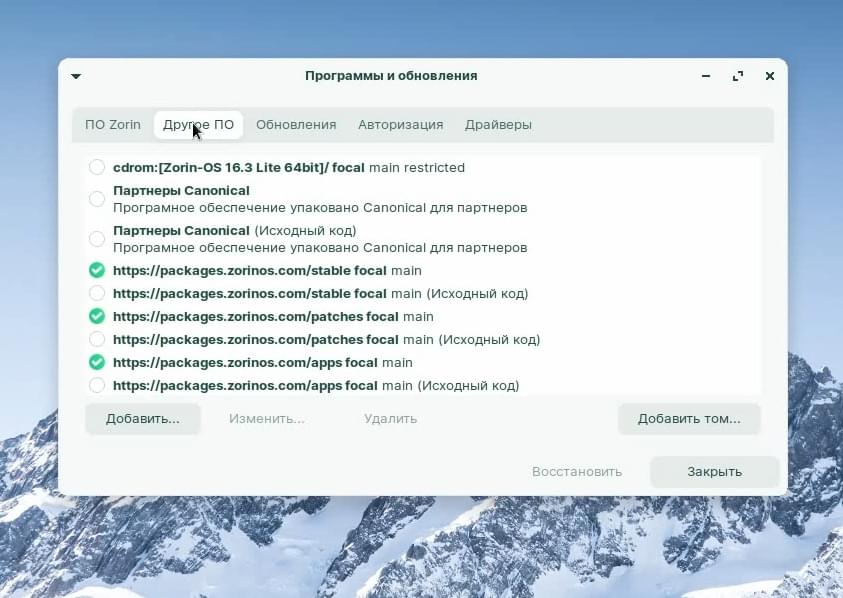Select the cdrom:[Zorin-OS 16.3 Lite 64bit]/ focal row text
Image resolution: width=843 pixels, height=598 pixels.
click(289, 168)
